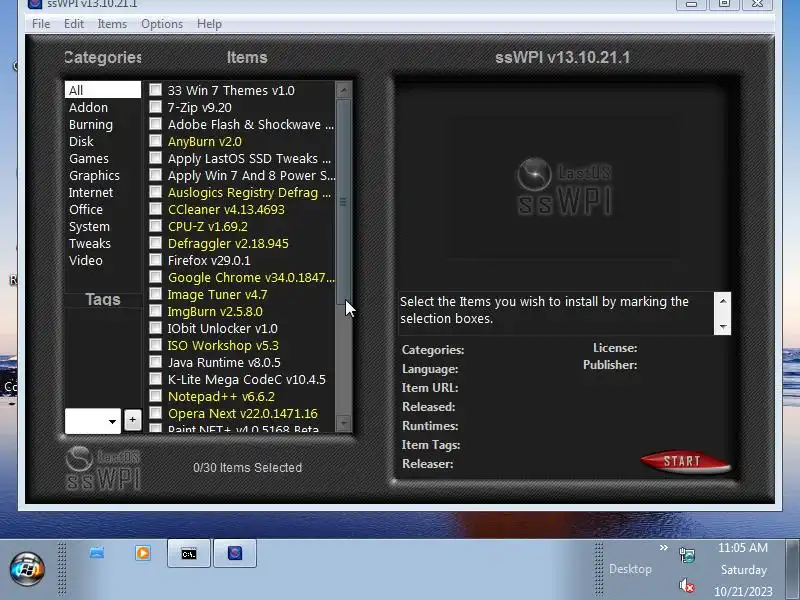800x600 pixels.
Task: Check the CCleaner v4.13.4693 checkbox
Action: click(156, 209)
